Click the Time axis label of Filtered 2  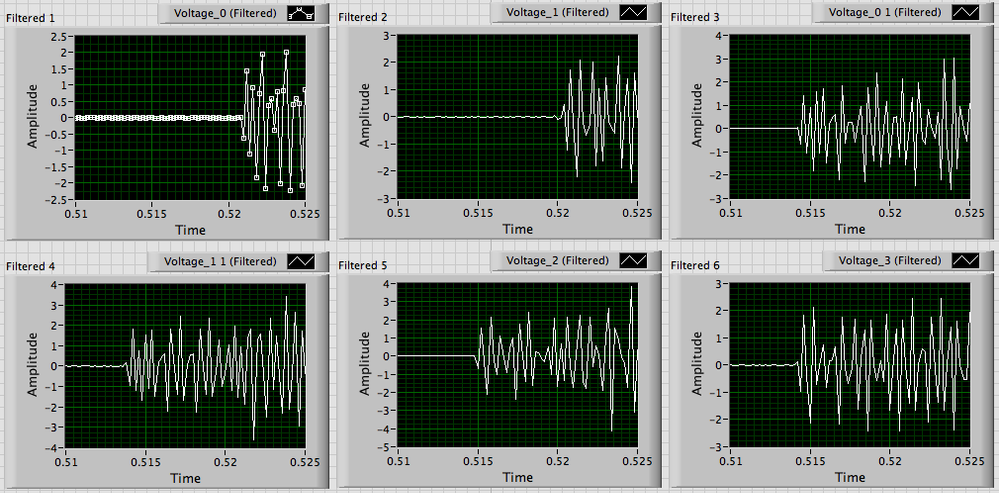517,228
